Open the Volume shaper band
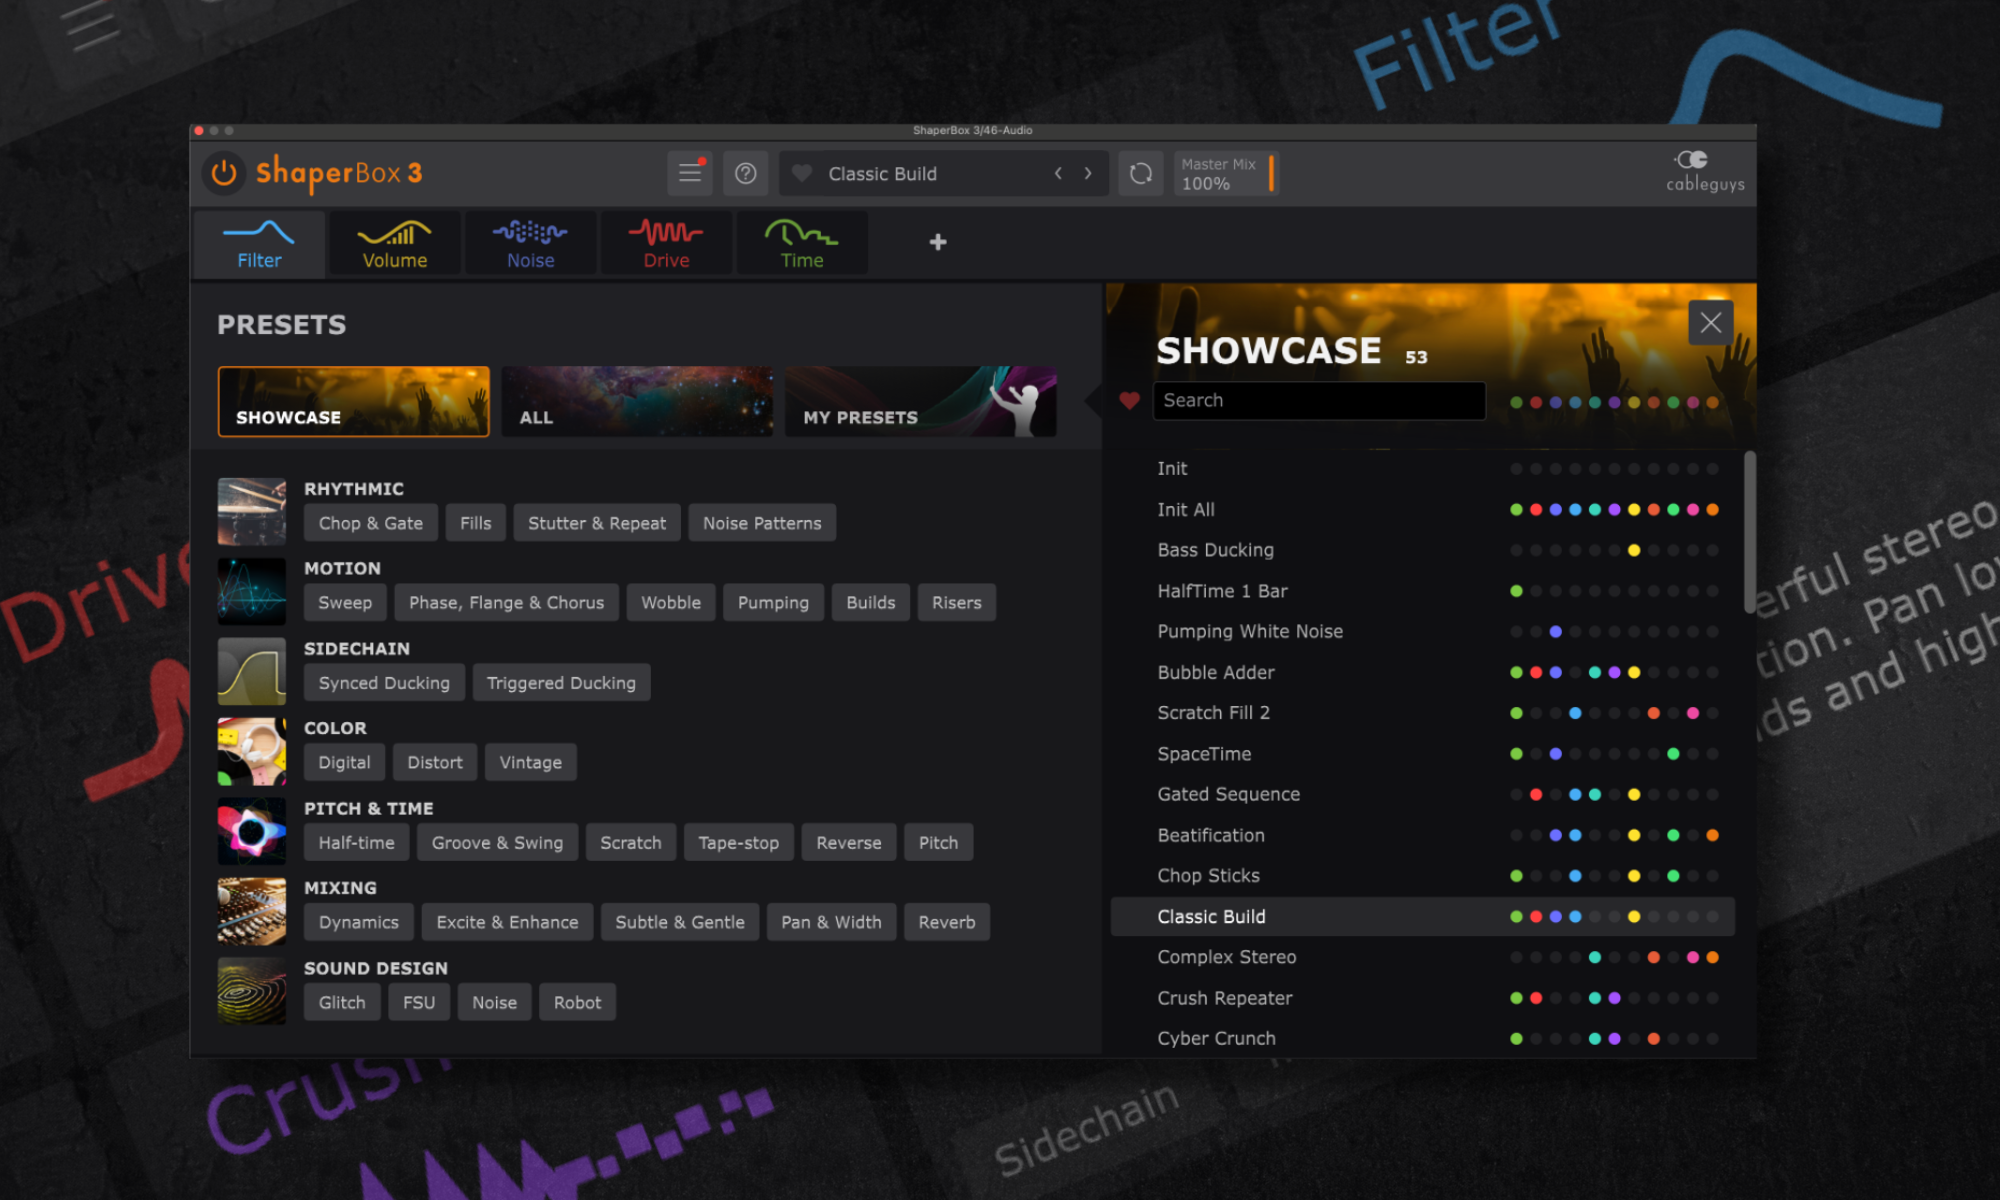 (x=393, y=242)
